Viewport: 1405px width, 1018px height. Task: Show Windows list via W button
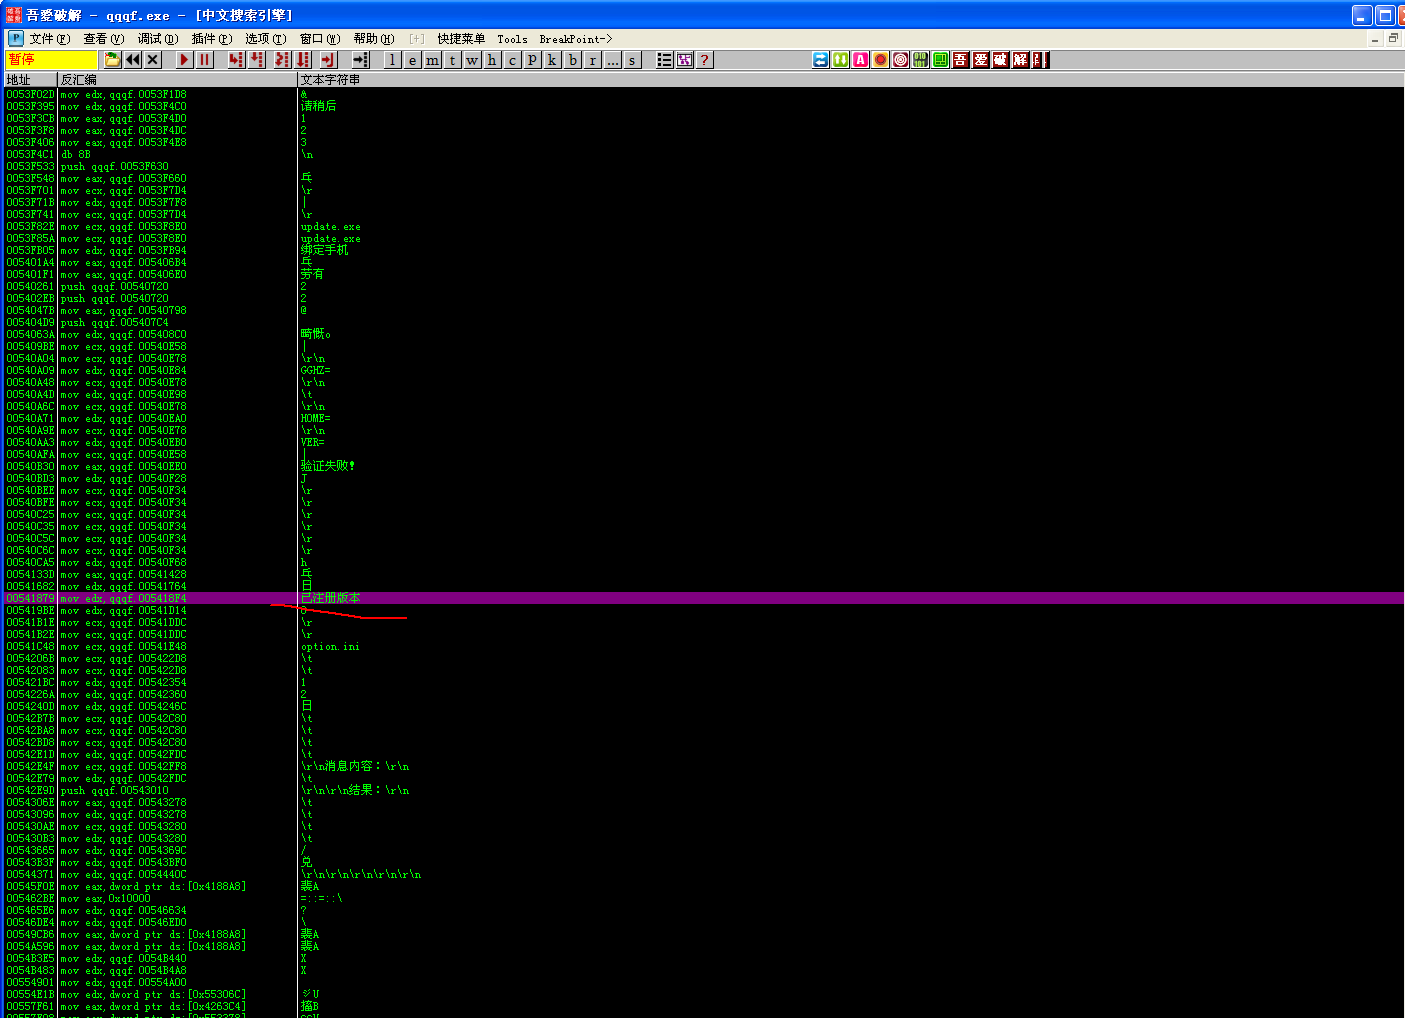point(473,60)
